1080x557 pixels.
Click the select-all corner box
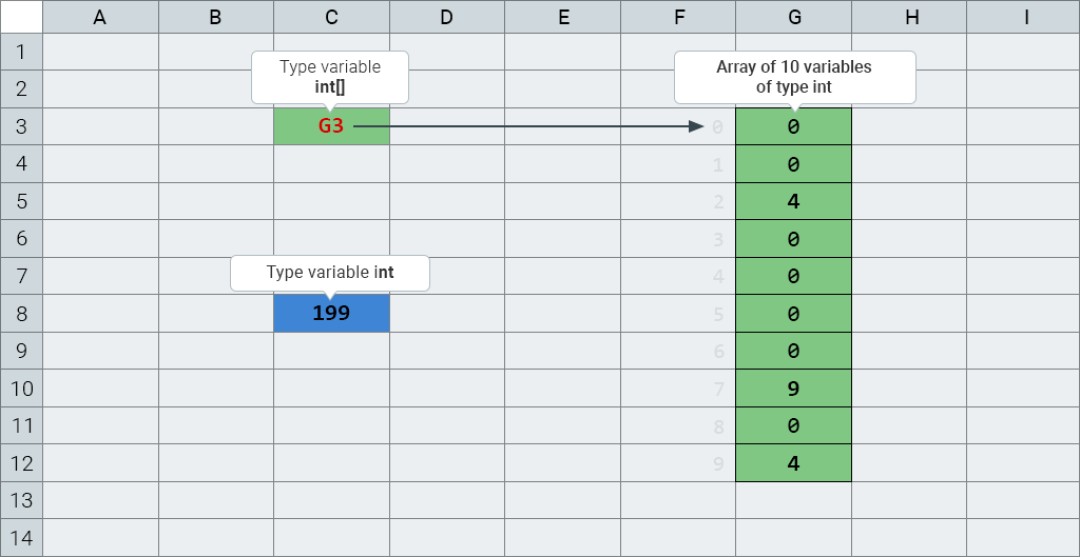pyautogui.click(x=21, y=17)
